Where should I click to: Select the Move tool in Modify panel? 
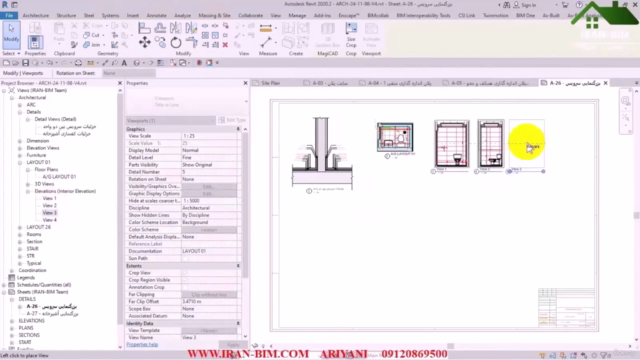(144, 42)
